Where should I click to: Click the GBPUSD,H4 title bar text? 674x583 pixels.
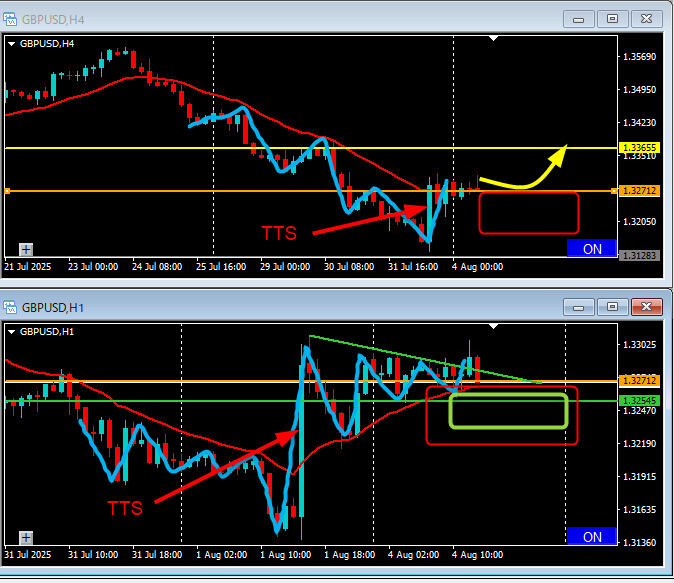pos(53,20)
